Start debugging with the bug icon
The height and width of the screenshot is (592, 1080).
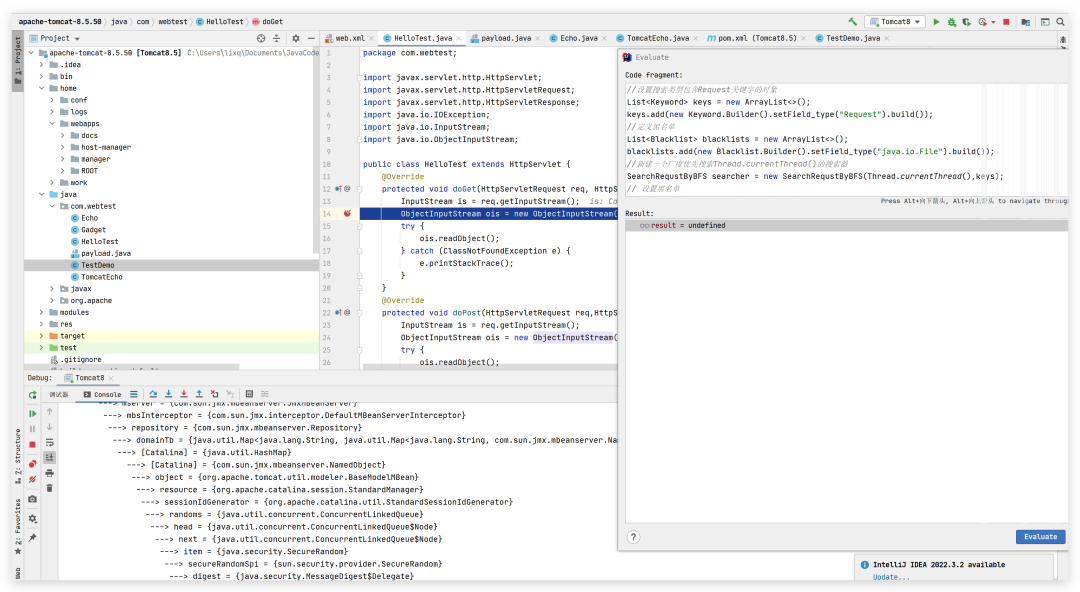pyautogui.click(x=951, y=21)
